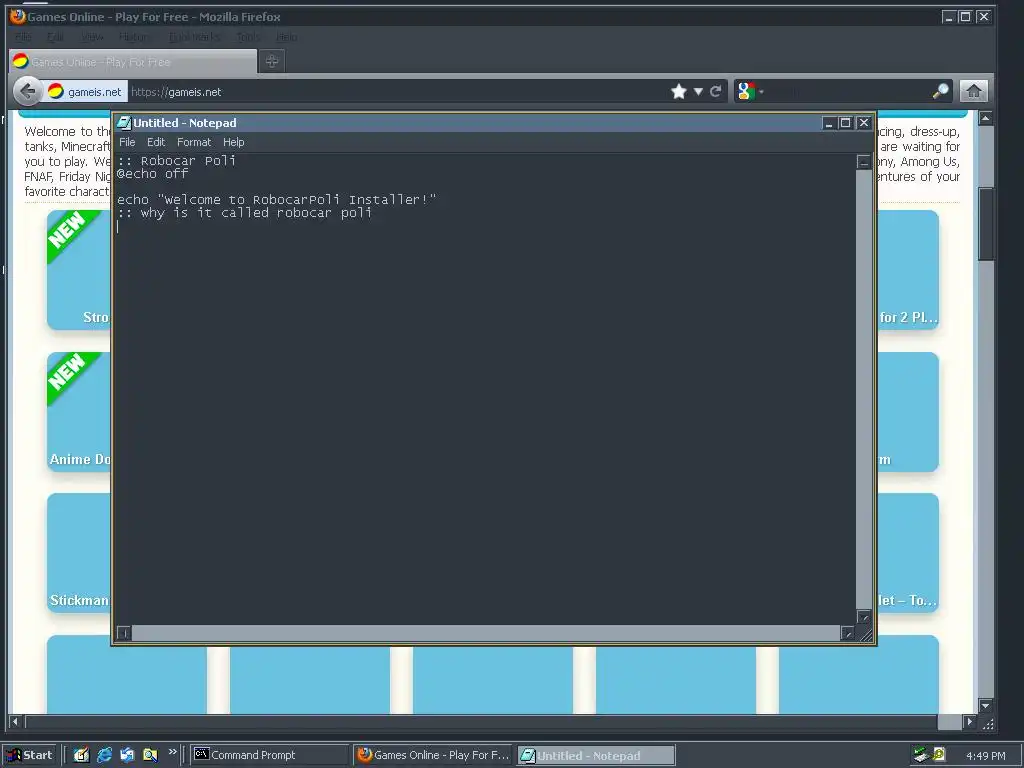Click the 'Welcome to RobocarPoli Installer' echo line
This screenshot has height=768, width=1024.
point(276,199)
